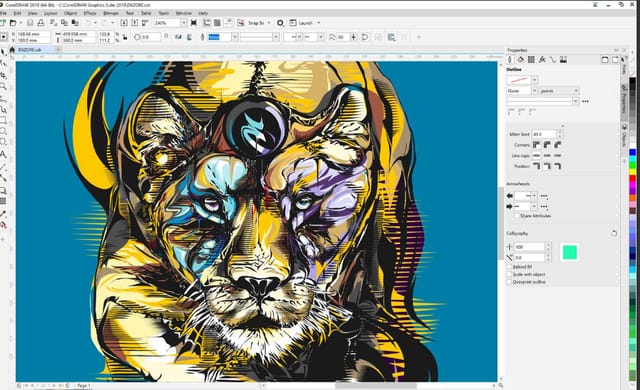
Task: Select the Freehand tool in the toolbox
Action: [x=3, y=98]
